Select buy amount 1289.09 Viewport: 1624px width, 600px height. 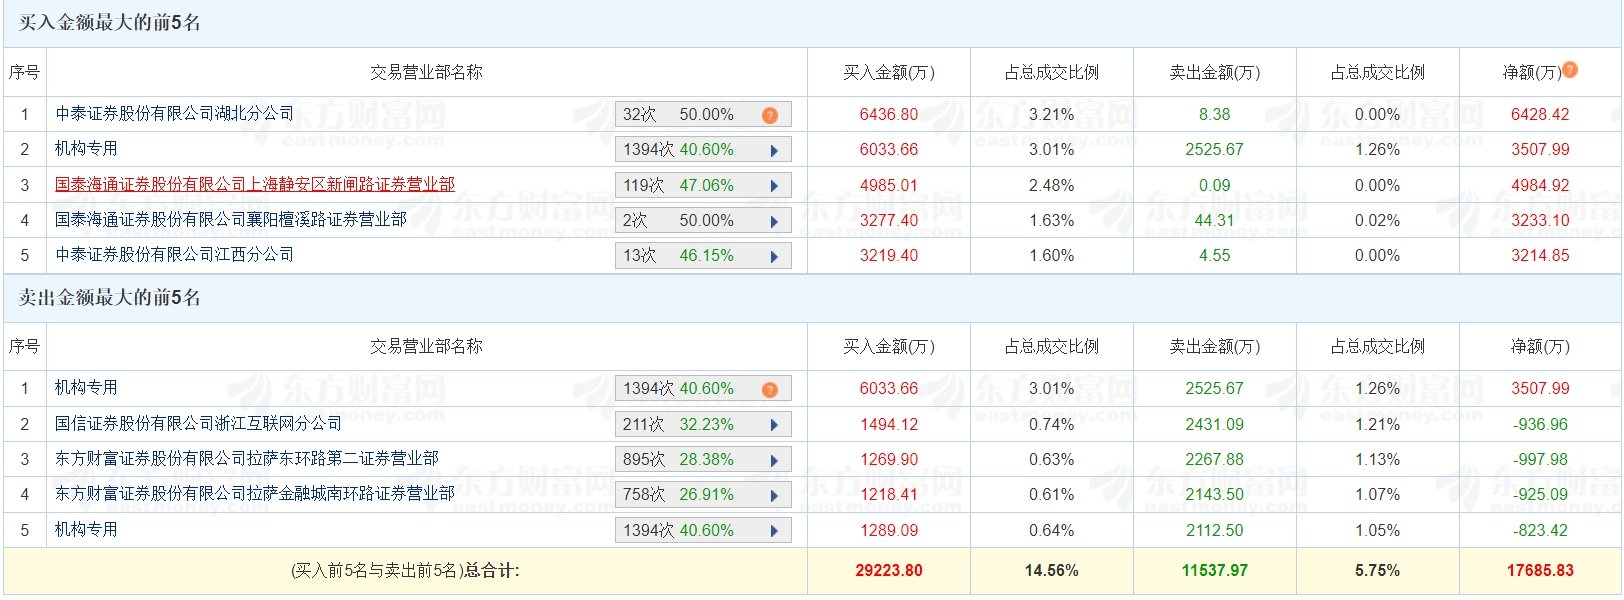(889, 531)
